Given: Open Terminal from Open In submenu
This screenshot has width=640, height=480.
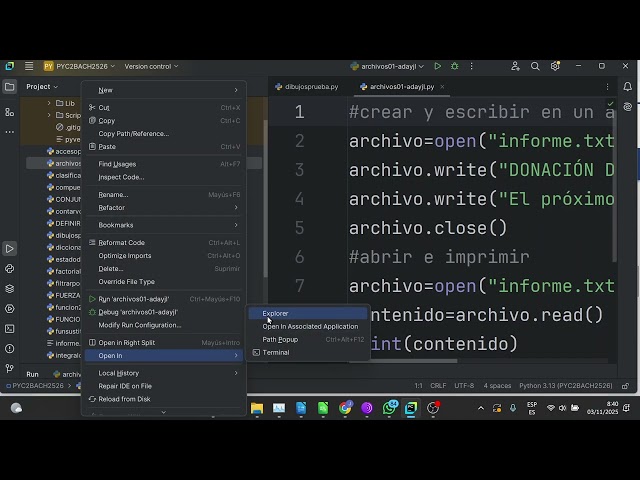Looking at the screenshot, I should [308, 353].
